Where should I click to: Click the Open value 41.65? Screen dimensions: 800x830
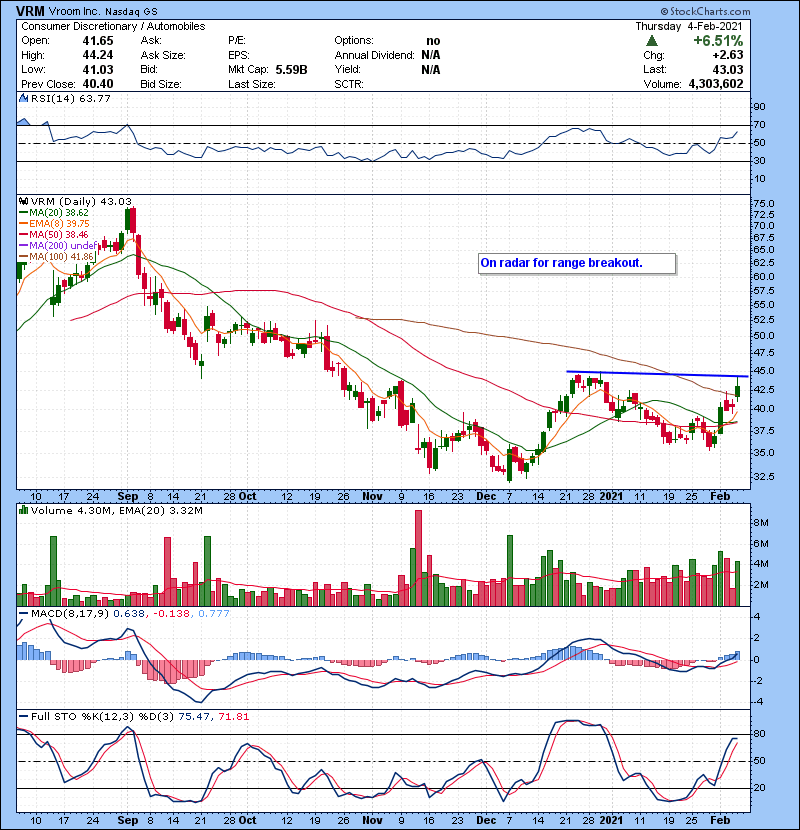click(x=97, y=41)
